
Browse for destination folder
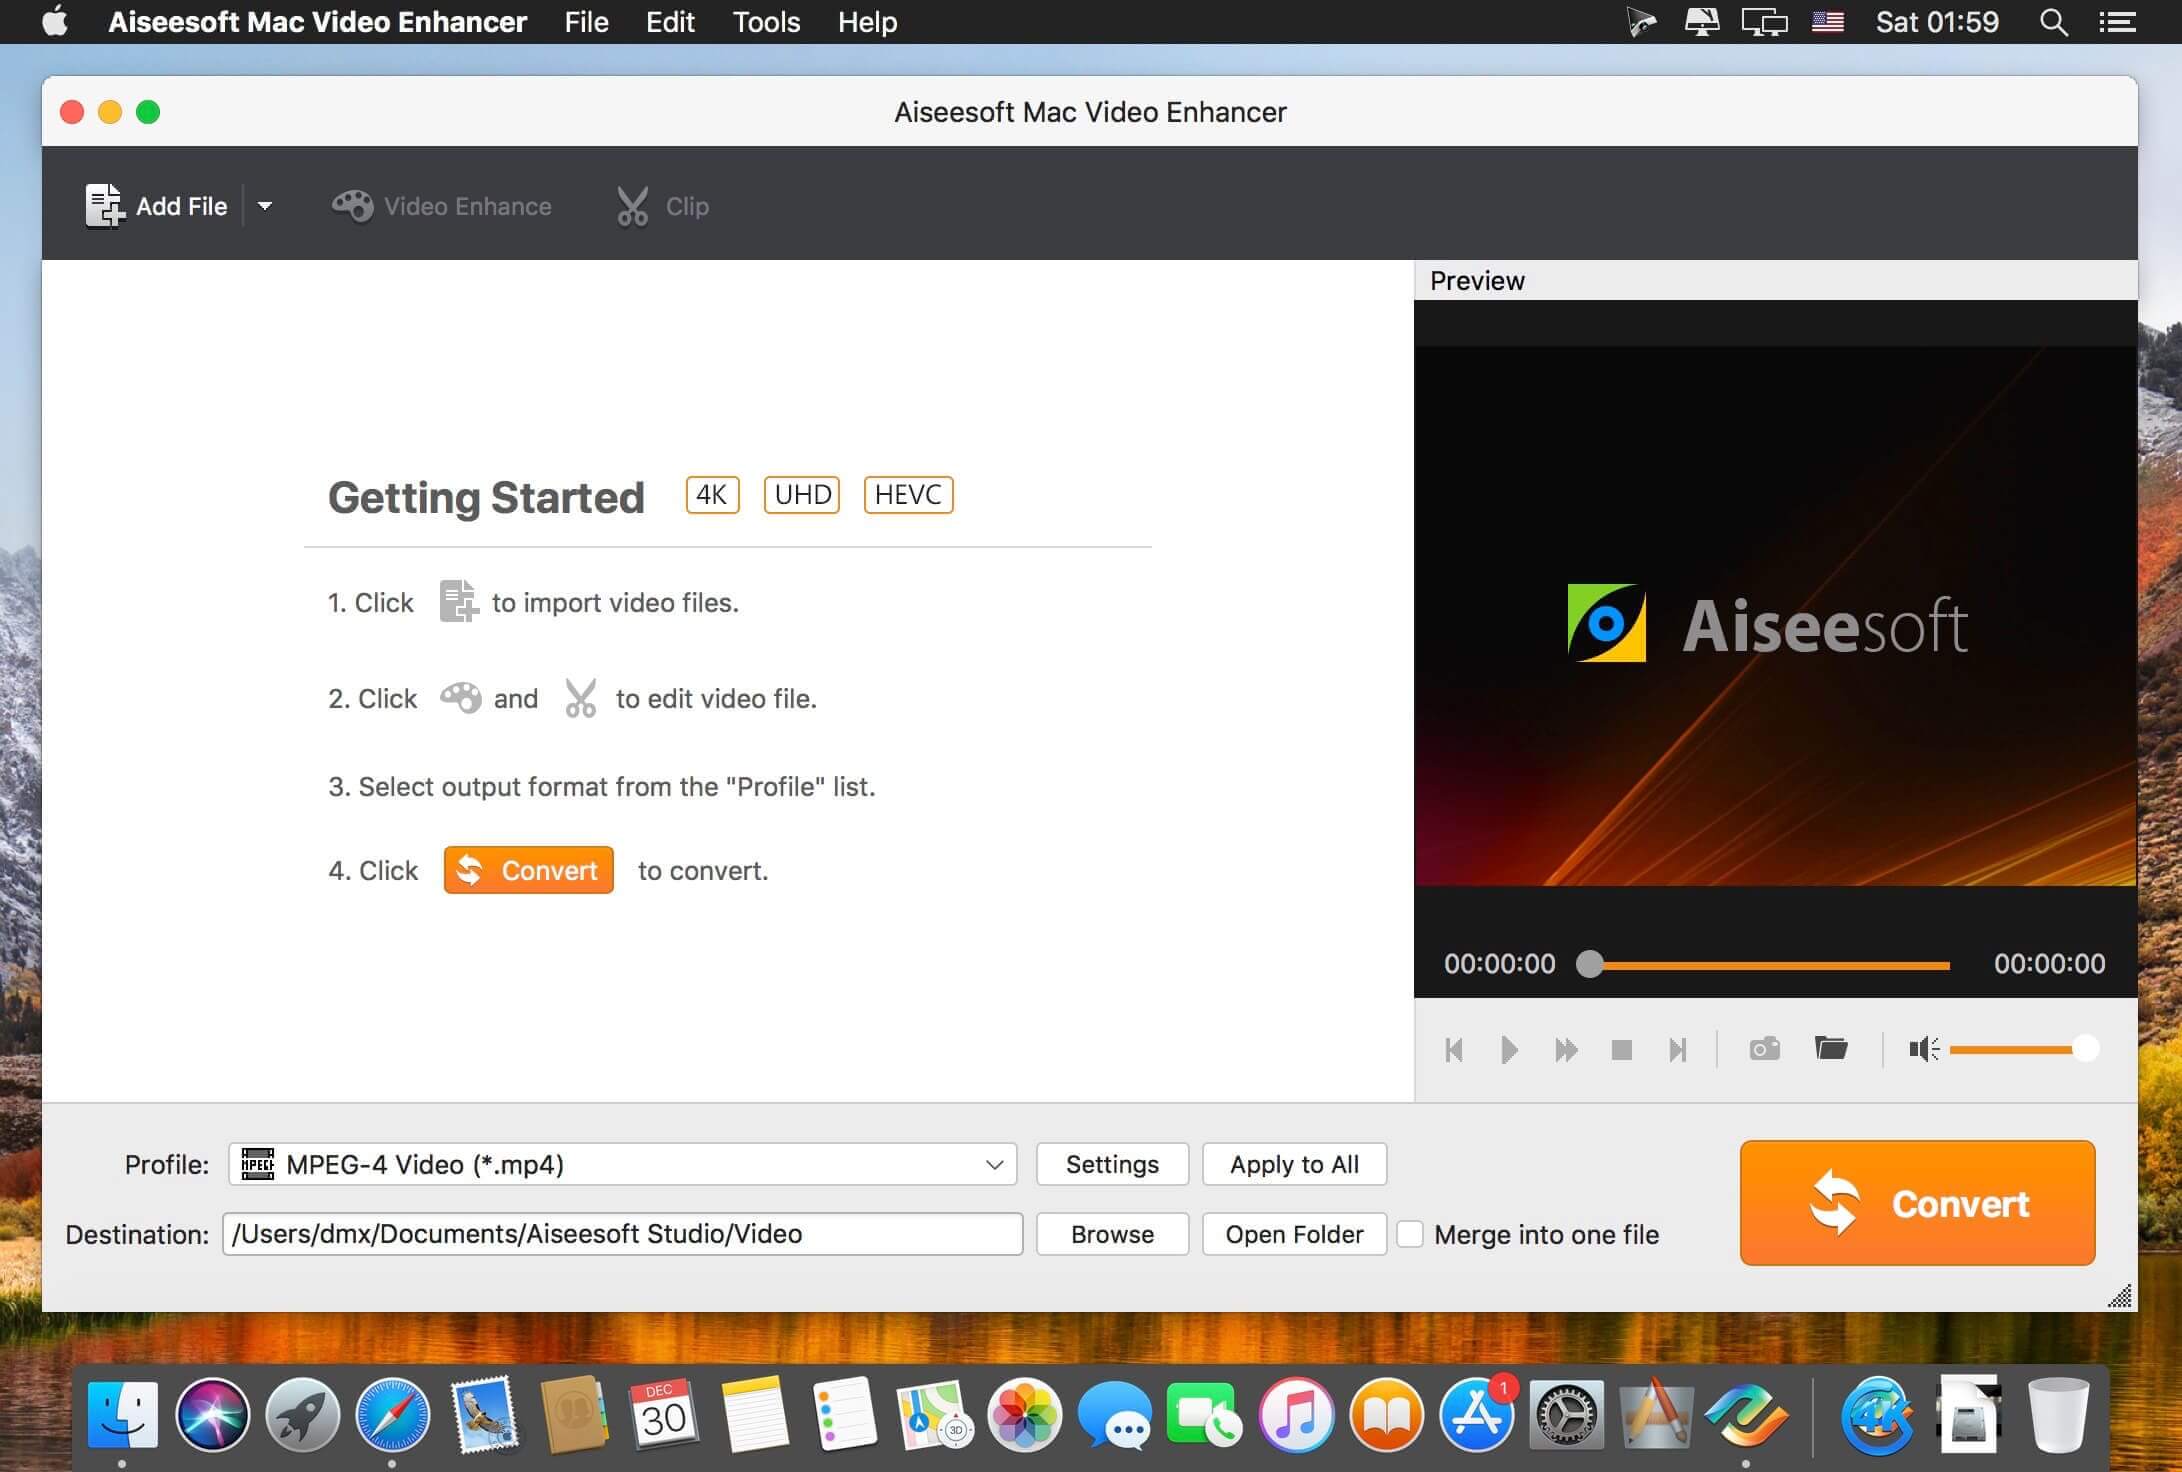click(1112, 1234)
